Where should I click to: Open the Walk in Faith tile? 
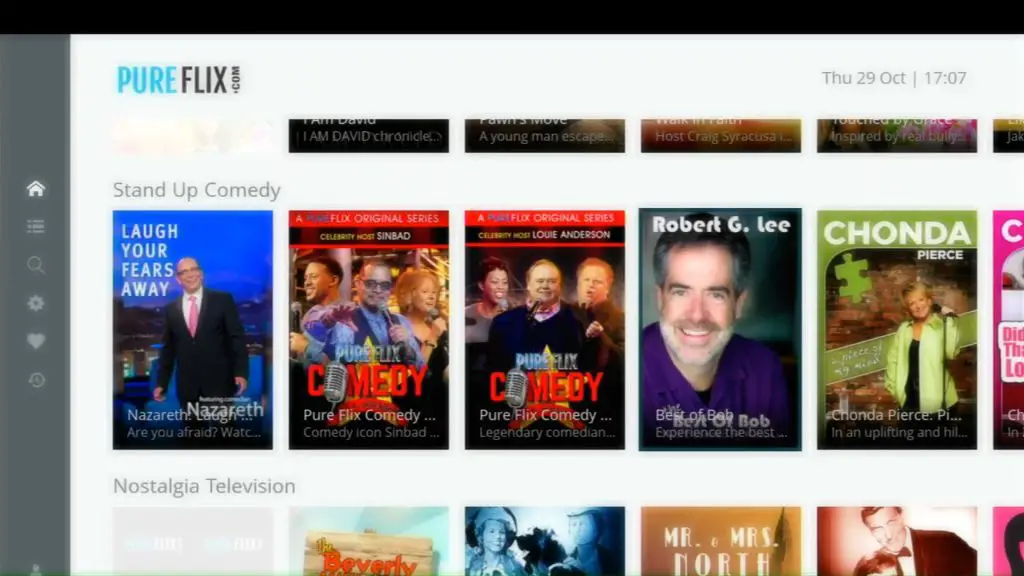tap(720, 135)
